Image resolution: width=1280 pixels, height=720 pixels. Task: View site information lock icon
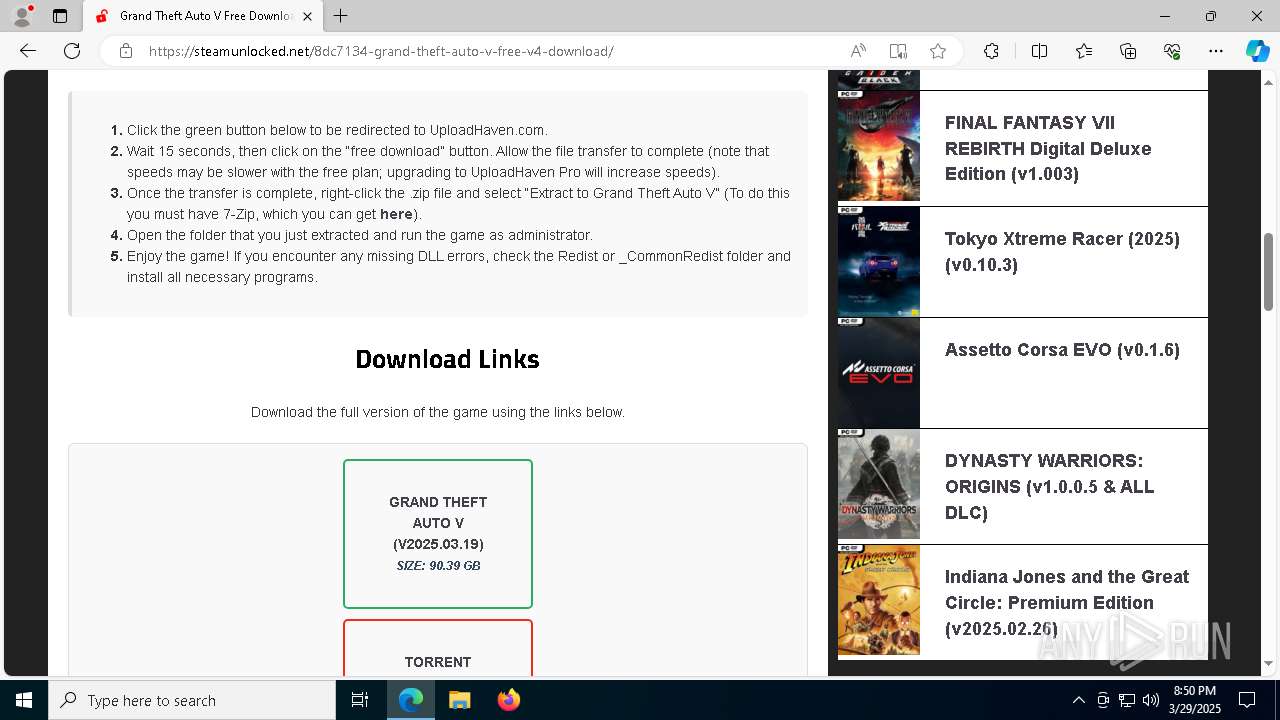pyautogui.click(x=126, y=51)
